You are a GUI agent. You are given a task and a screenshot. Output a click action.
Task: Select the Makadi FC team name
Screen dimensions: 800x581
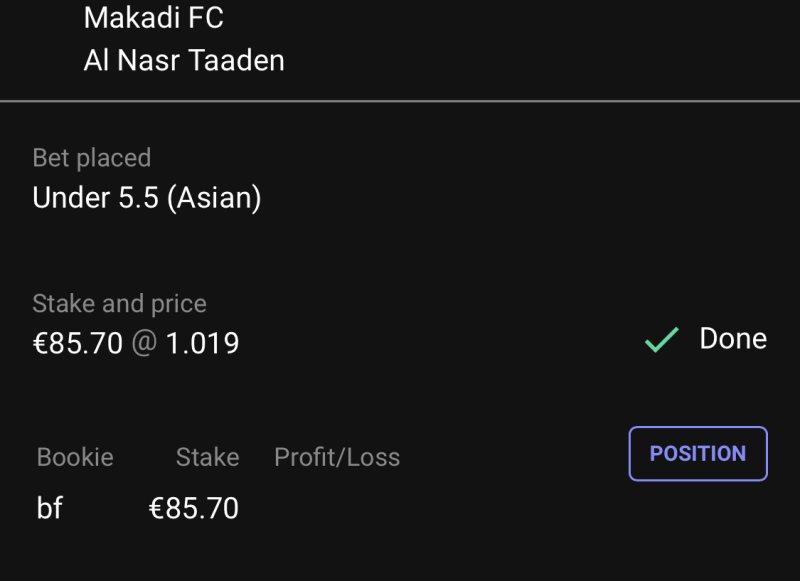pyautogui.click(x=153, y=18)
